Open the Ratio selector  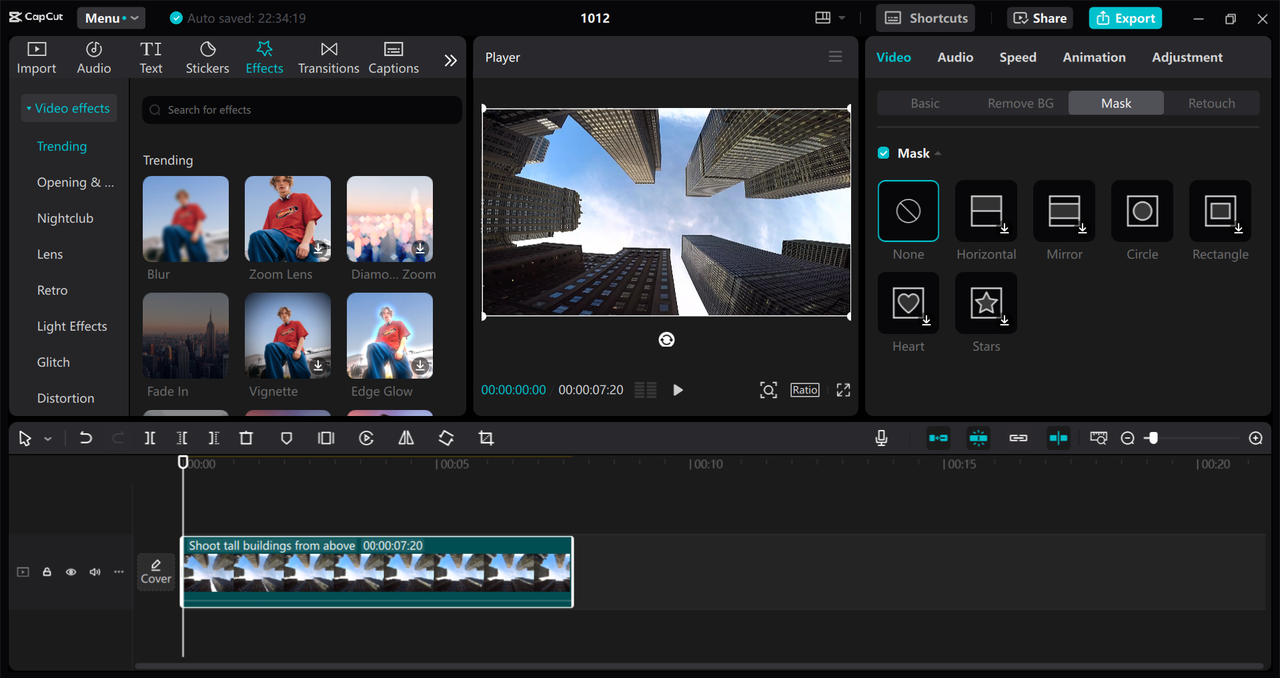click(805, 390)
